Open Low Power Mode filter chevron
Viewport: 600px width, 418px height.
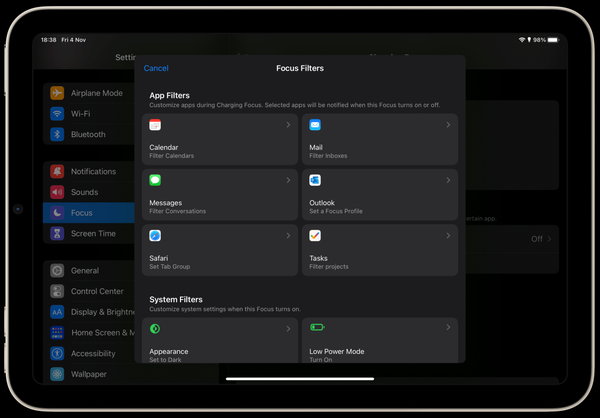[x=448, y=327]
